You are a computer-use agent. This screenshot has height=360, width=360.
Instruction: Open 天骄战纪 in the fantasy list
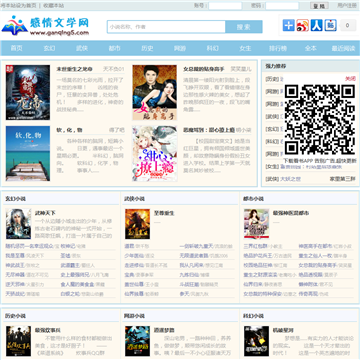click(x=15, y=294)
